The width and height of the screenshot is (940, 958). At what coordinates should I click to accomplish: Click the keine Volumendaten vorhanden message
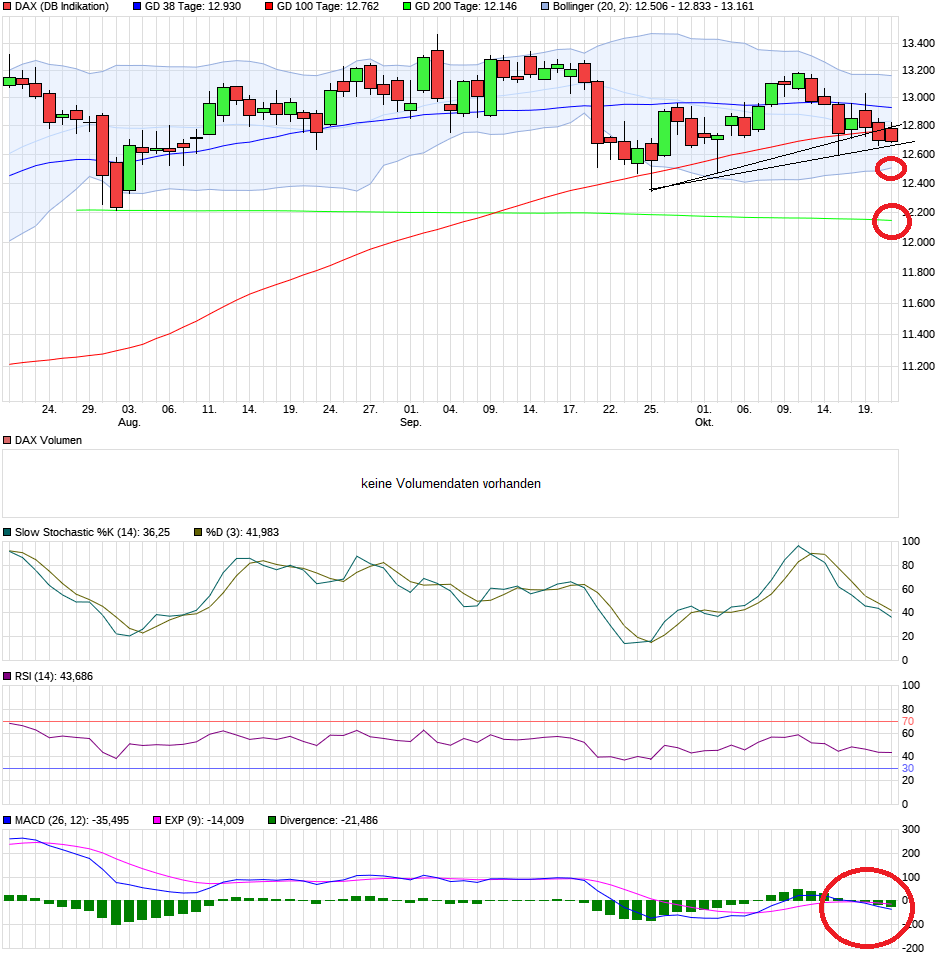coord(451,483)
